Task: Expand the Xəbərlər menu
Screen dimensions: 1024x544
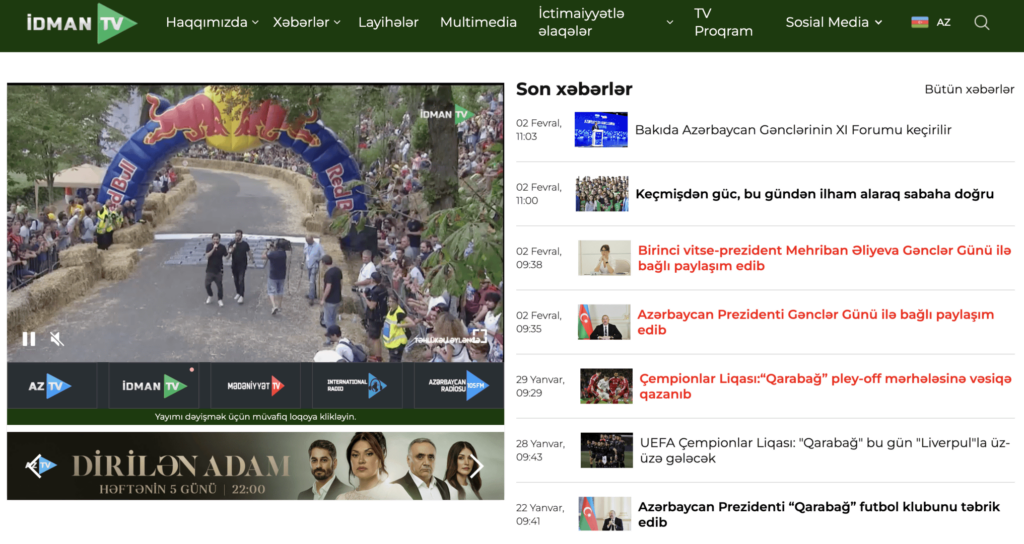Action: (306, 22)
